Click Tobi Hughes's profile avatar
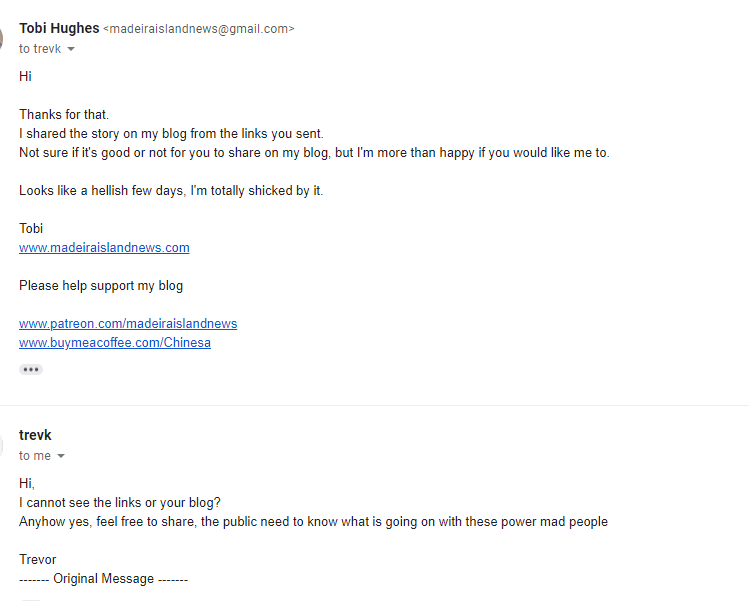749x601 pixels. coord(3,37)
